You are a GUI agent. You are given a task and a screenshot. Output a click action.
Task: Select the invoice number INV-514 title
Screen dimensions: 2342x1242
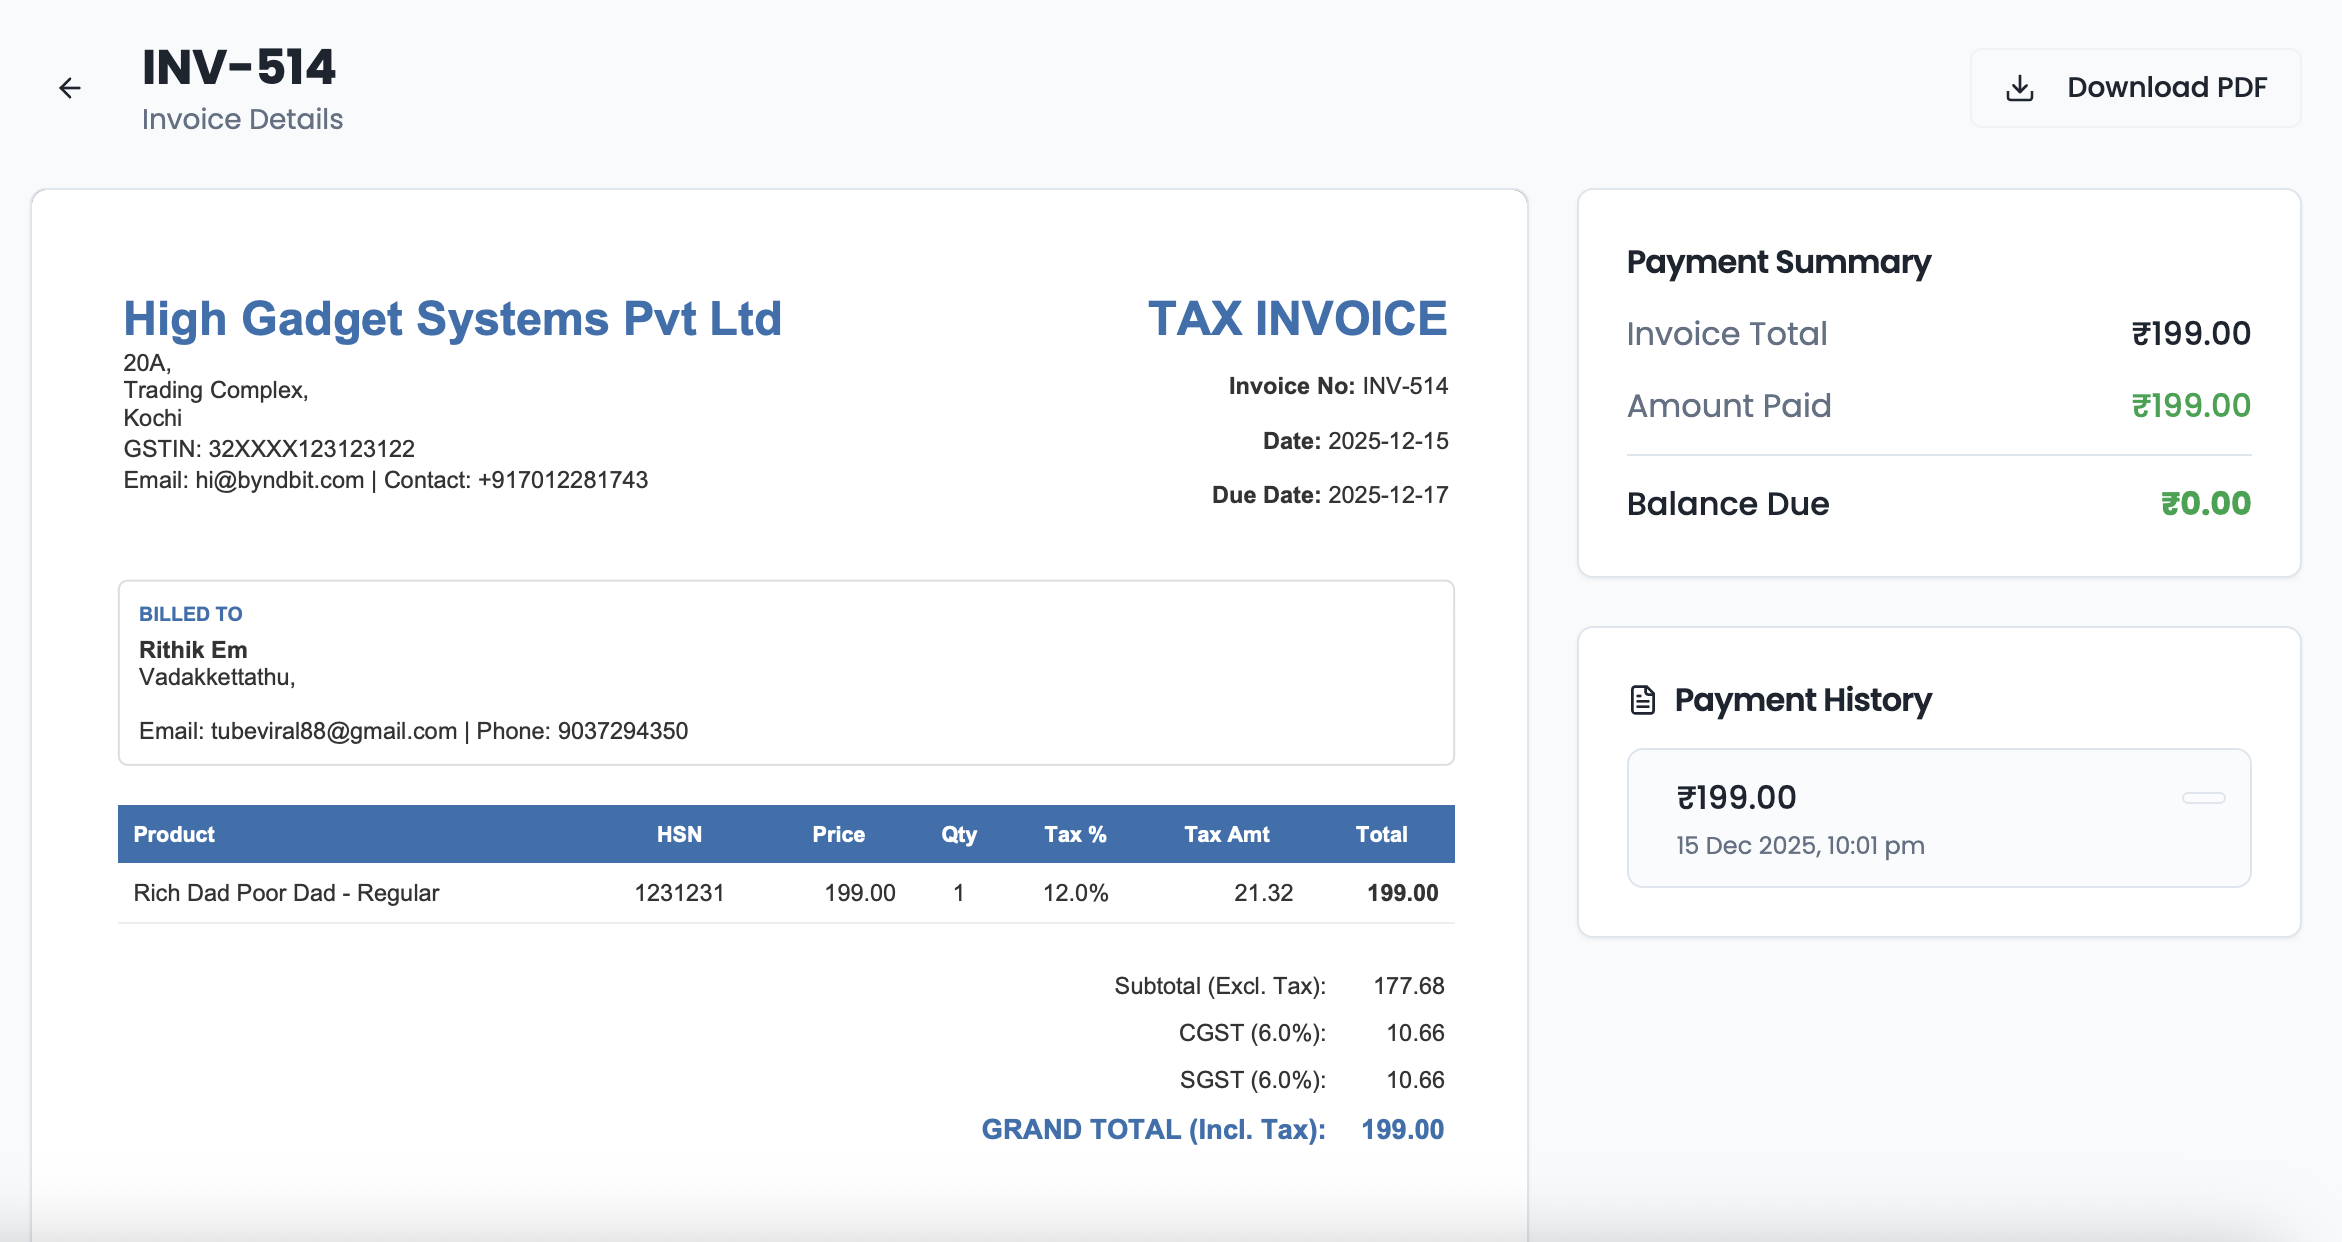(238, 67)
